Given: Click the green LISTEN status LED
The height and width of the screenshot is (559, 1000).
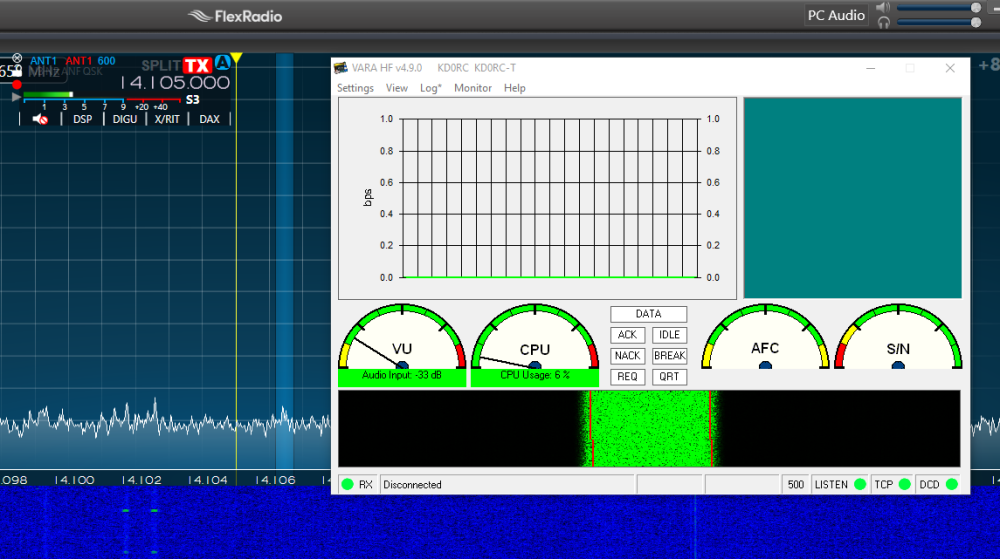Looking at the screenshot, I should pyautogui.click(x=860, y=484).
